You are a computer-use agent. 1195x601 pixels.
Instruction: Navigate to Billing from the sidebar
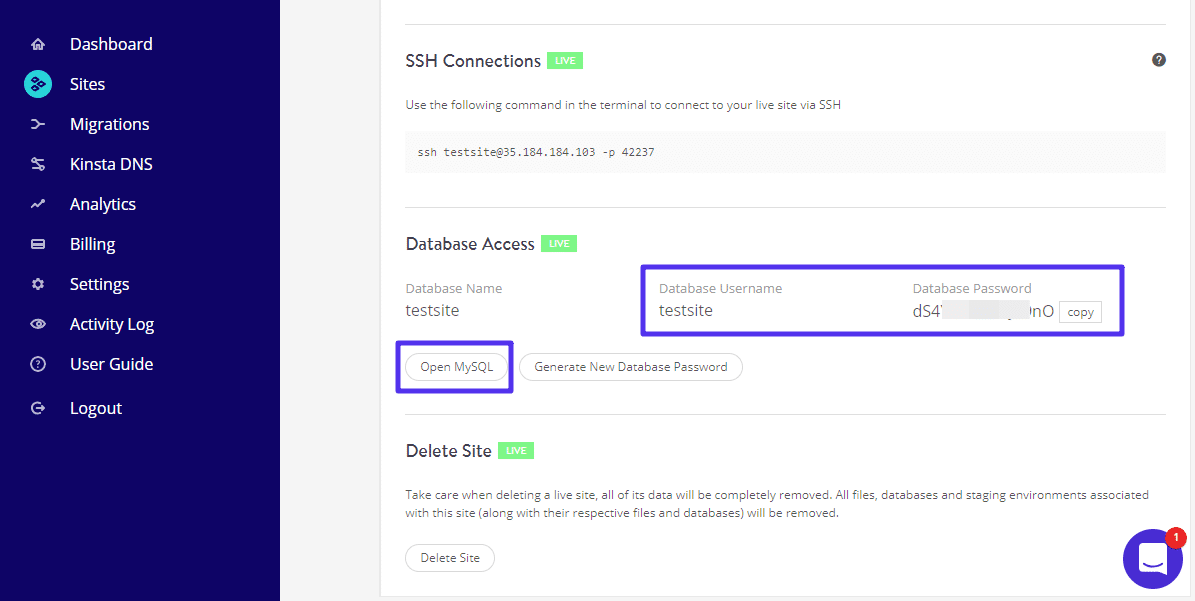pyautogui.click(x=92, y=243)
